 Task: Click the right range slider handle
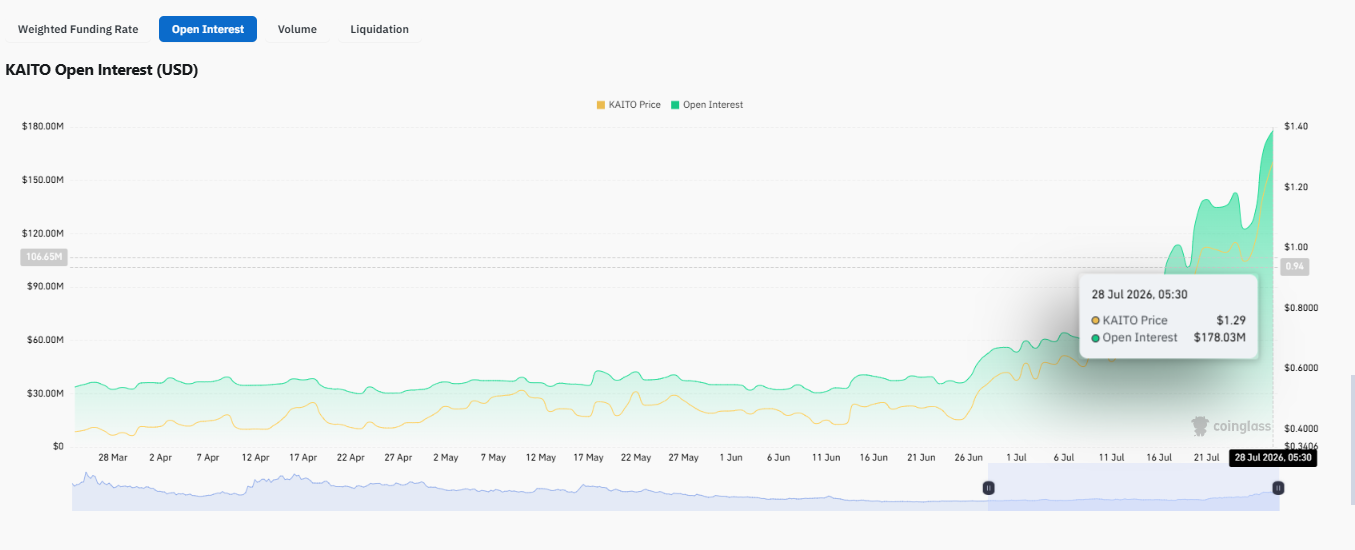pyautogui.click(x=1278, y=488)
